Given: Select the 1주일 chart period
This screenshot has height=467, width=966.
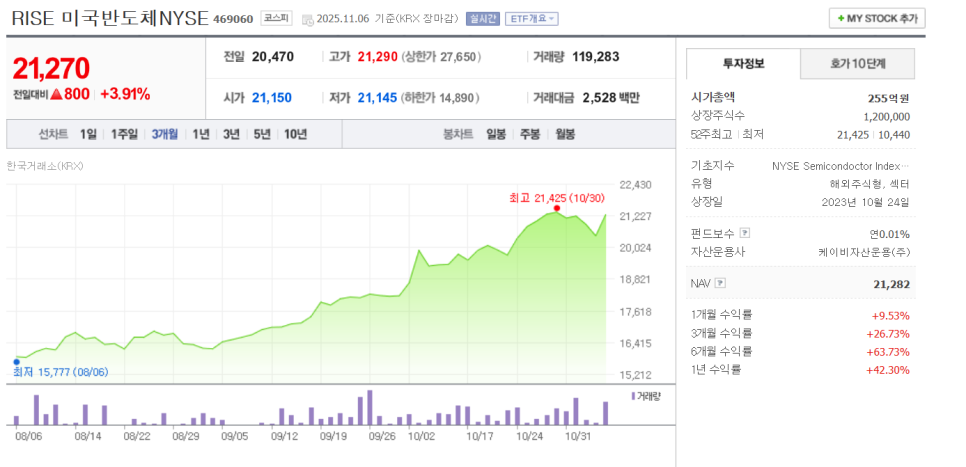Looking at the screenshot, I should 124,134.
